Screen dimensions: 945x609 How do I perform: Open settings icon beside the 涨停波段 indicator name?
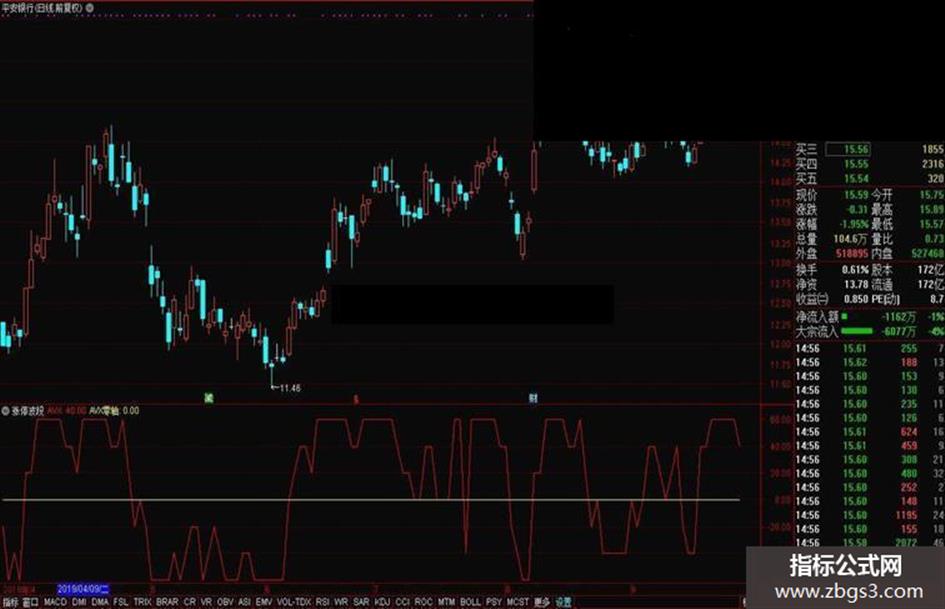click(x=5, y=411)
